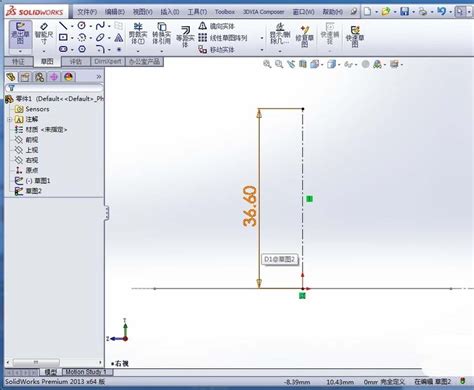474x390 pixels.
Task: Open the Toolbox menu
Action: click(x=225, y=12)
